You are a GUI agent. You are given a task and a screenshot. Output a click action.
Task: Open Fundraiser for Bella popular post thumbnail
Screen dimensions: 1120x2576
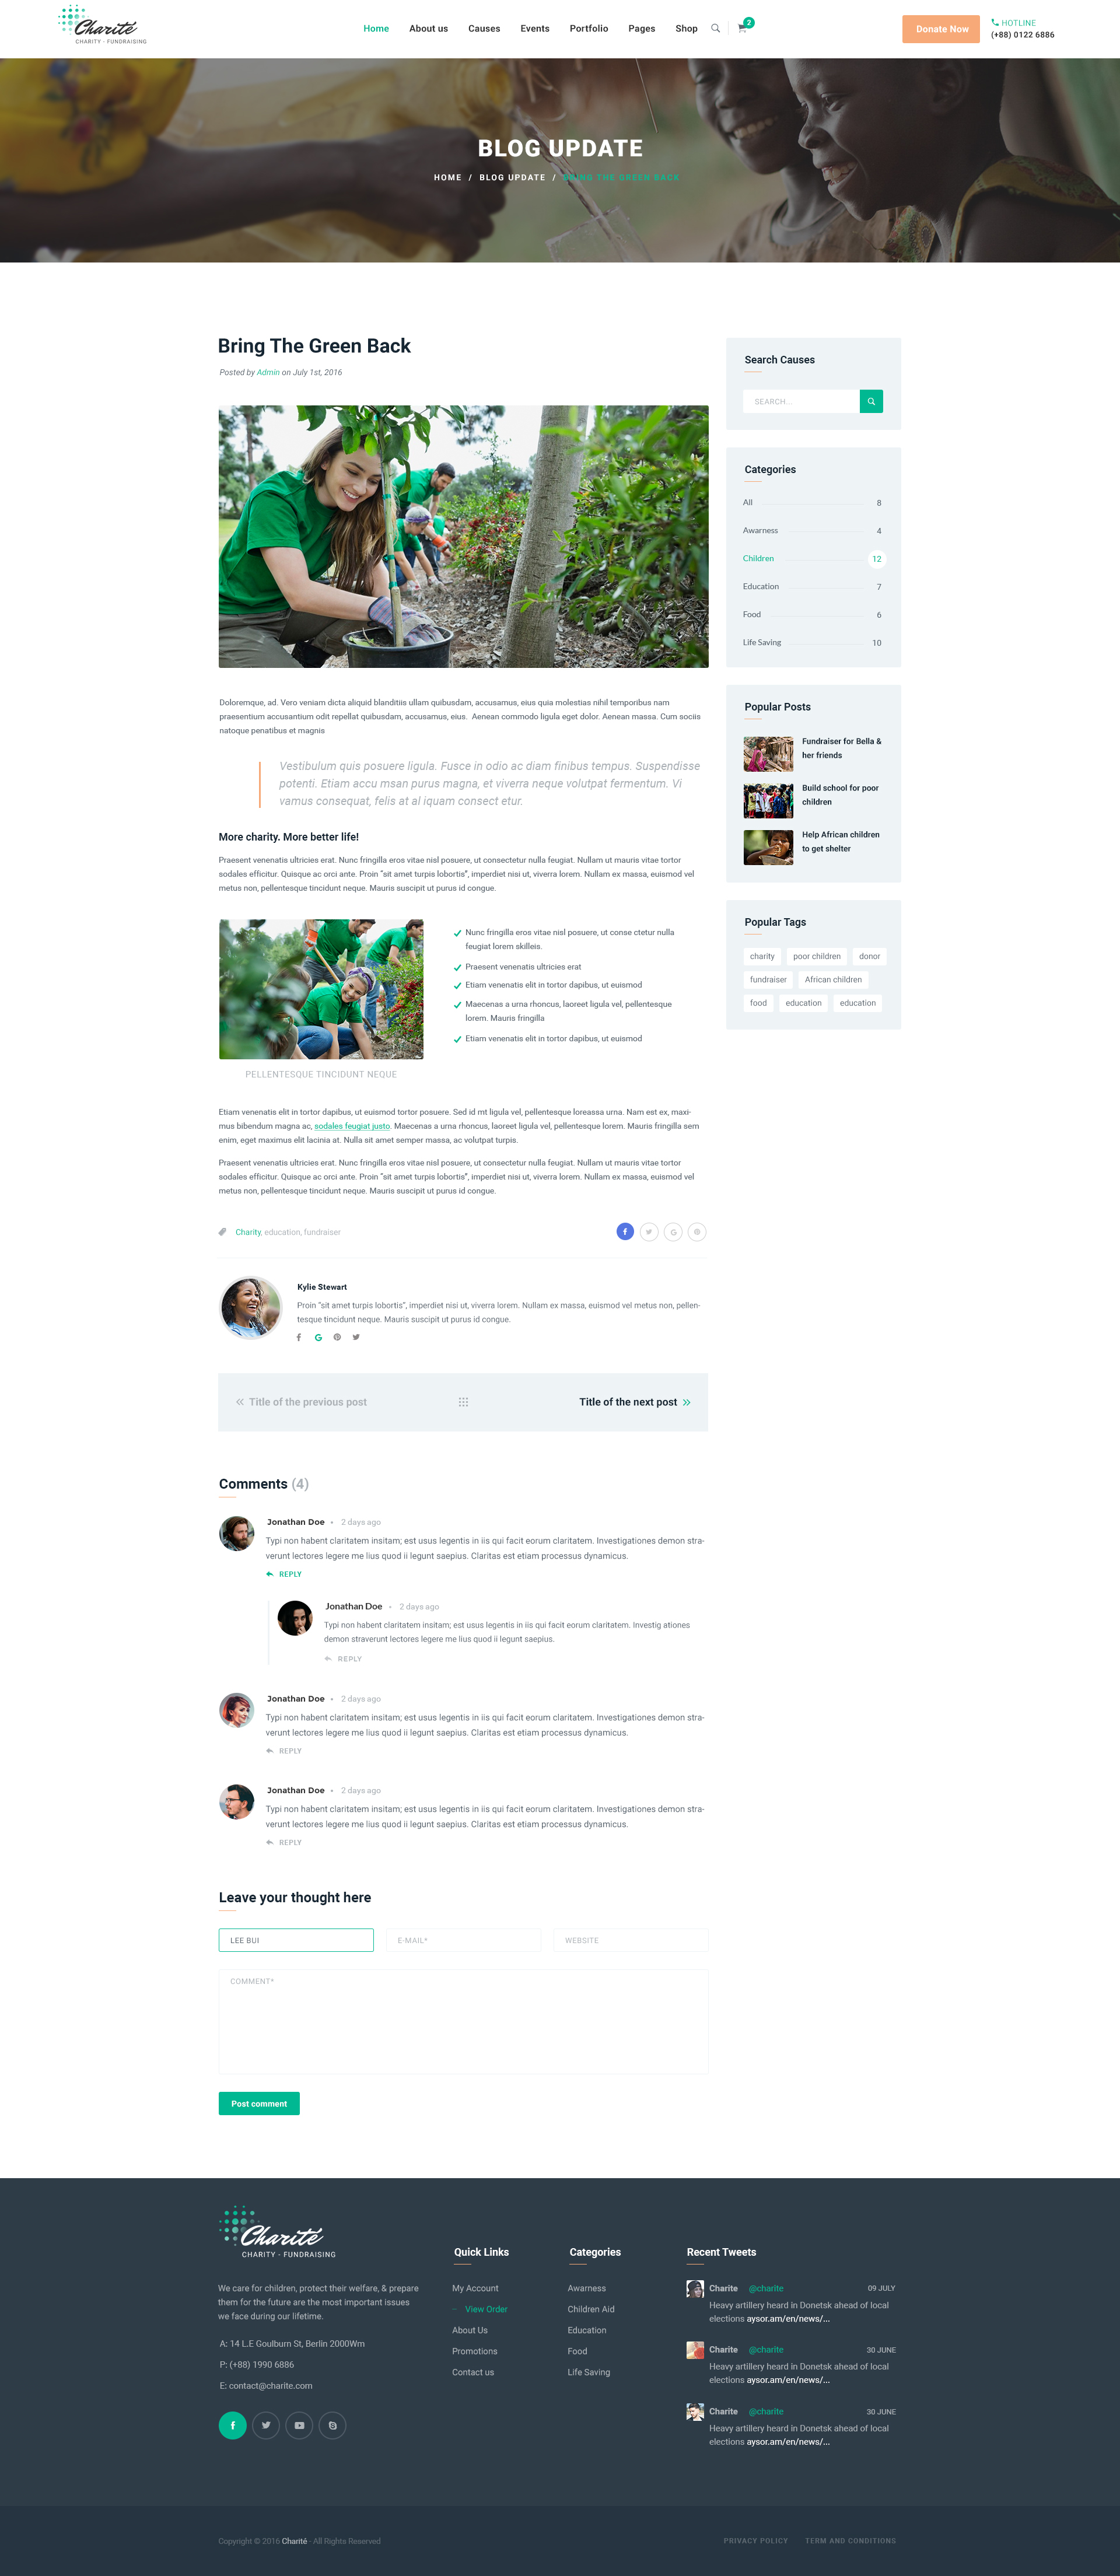pos(768,754)
